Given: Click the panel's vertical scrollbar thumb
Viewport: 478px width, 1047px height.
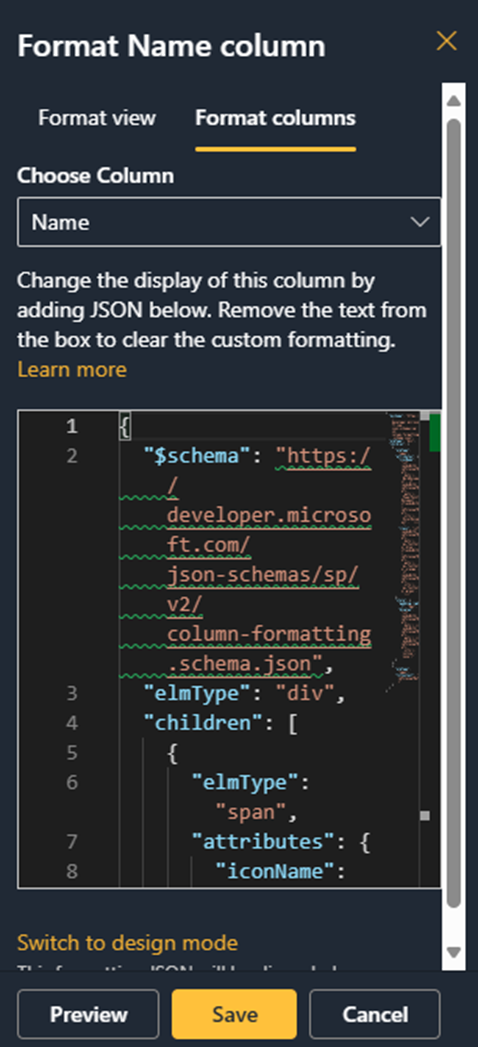Looking at the screenshot, I should point(454,513).
